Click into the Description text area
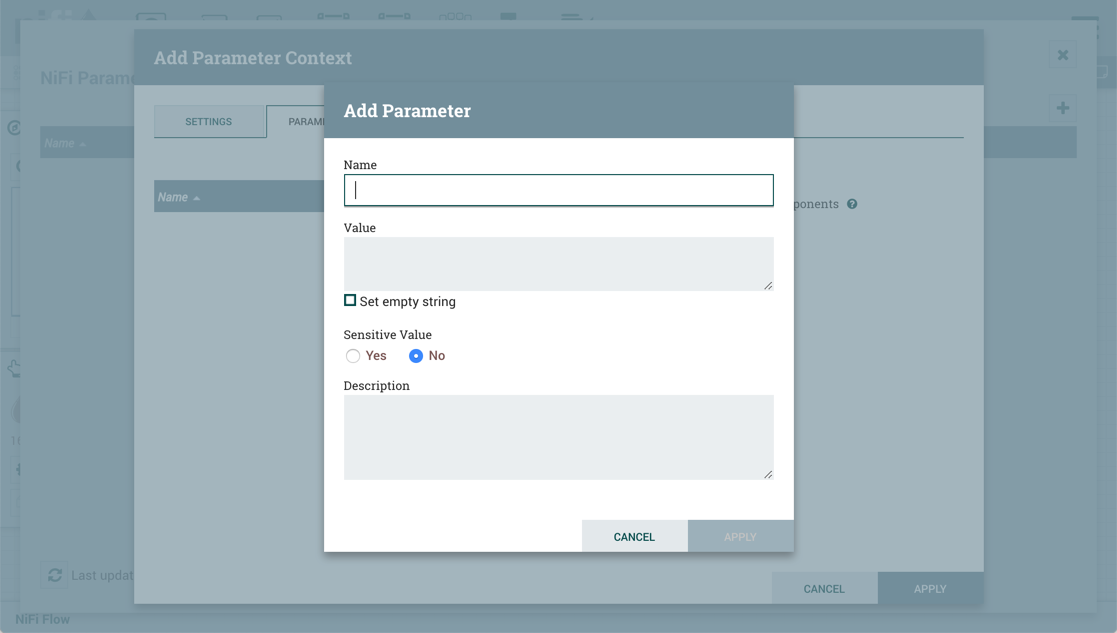The height and width of the screenshot is (633, 1117). [558, 437]
